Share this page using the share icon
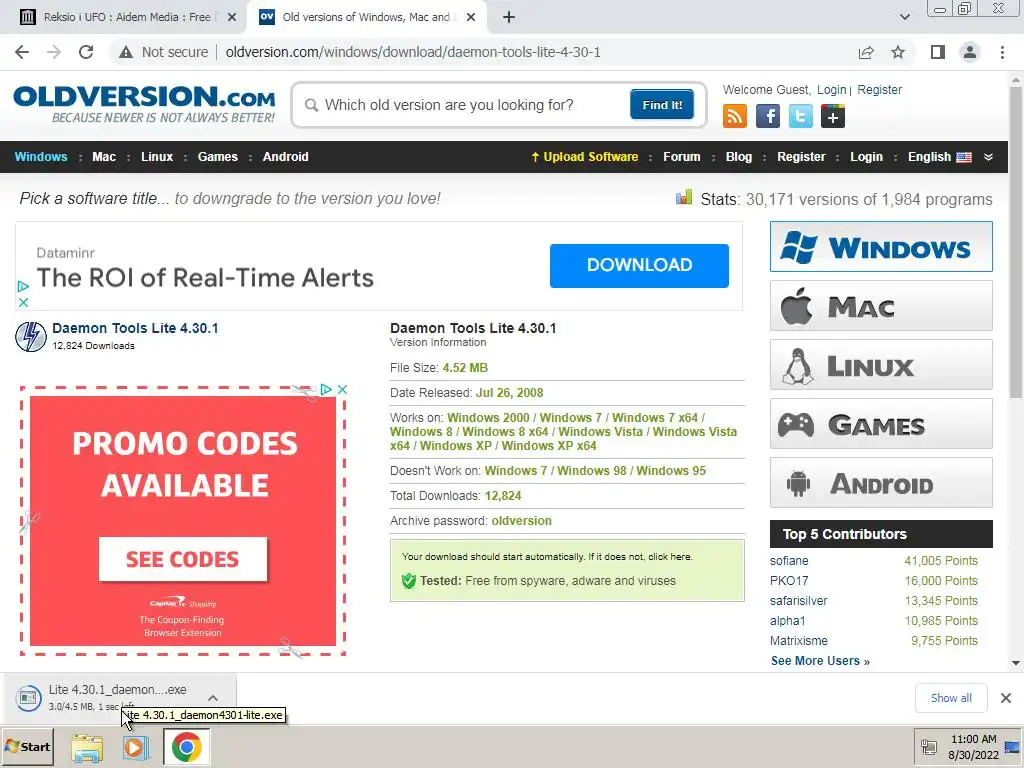The height and width of the screenshot is (768, 1024). [x=866, y=52]
